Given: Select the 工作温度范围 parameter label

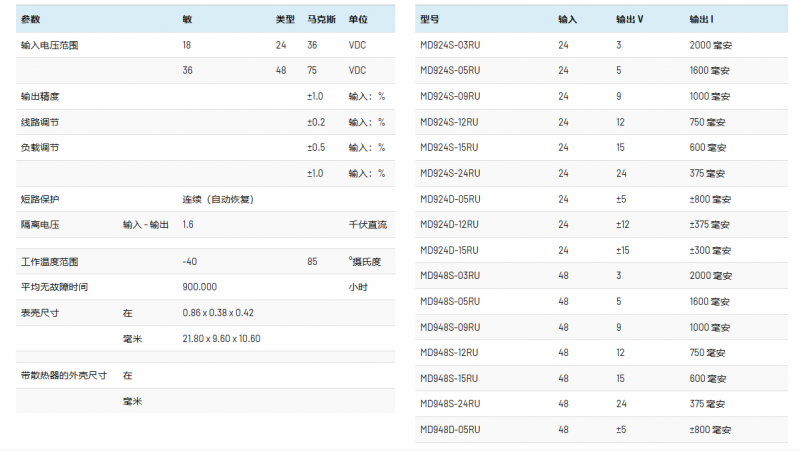Looking at the screenshot, I should [49, 262].
